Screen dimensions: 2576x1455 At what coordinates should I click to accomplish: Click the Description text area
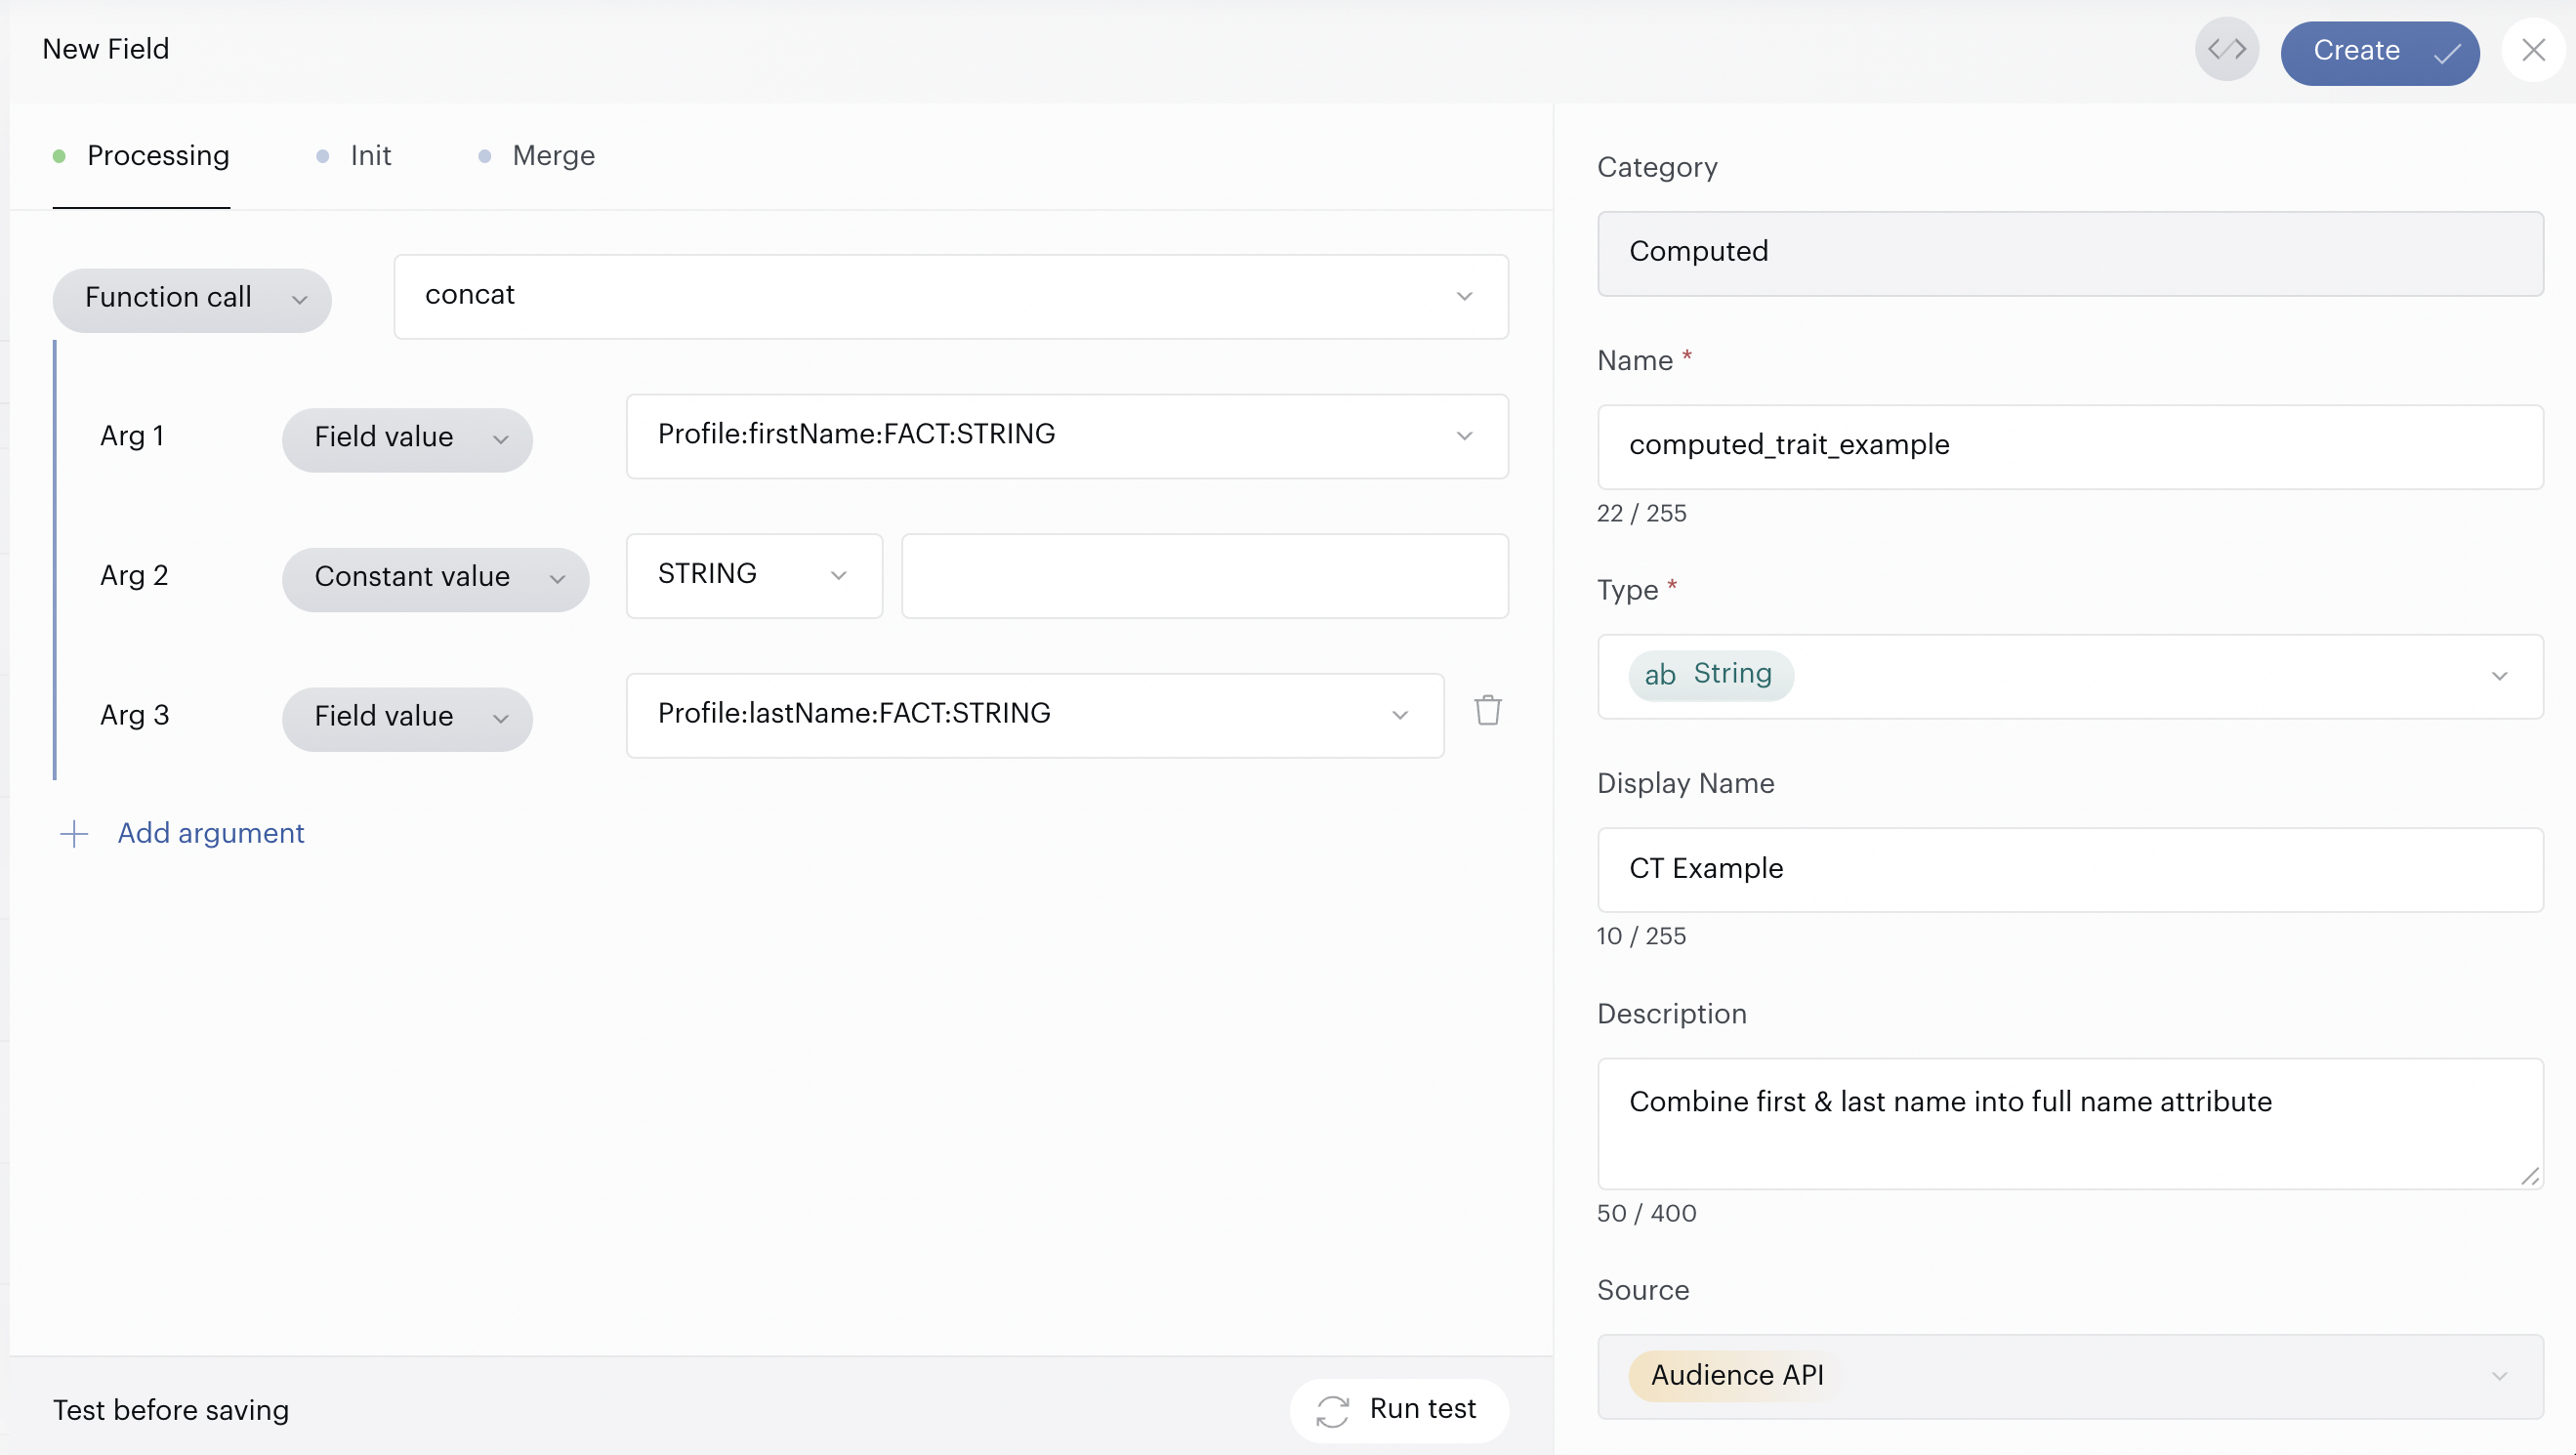click(2069, 1123)
